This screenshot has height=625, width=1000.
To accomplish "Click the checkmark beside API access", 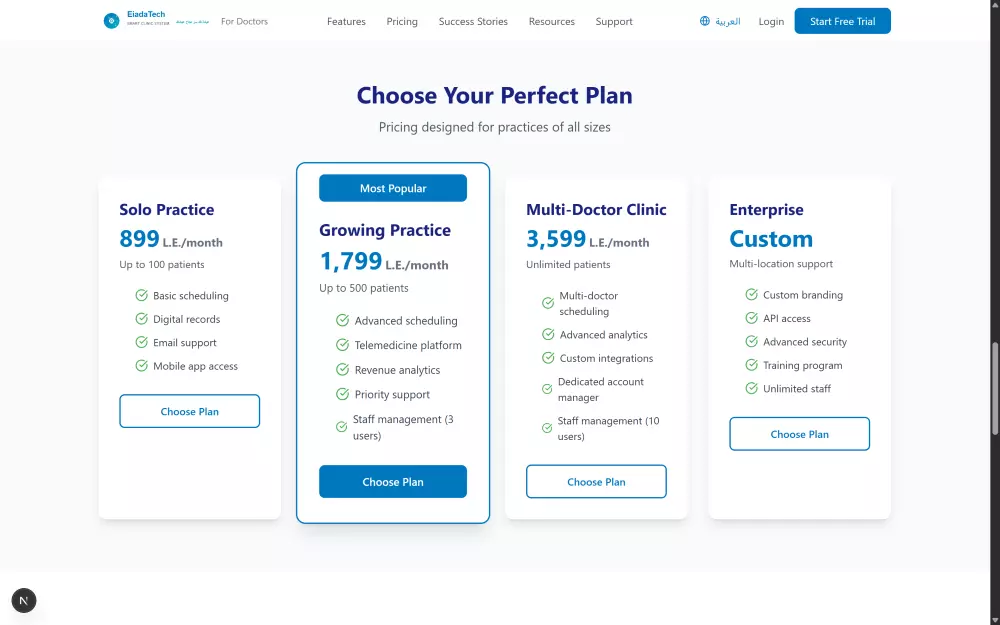I will [750, 318].
